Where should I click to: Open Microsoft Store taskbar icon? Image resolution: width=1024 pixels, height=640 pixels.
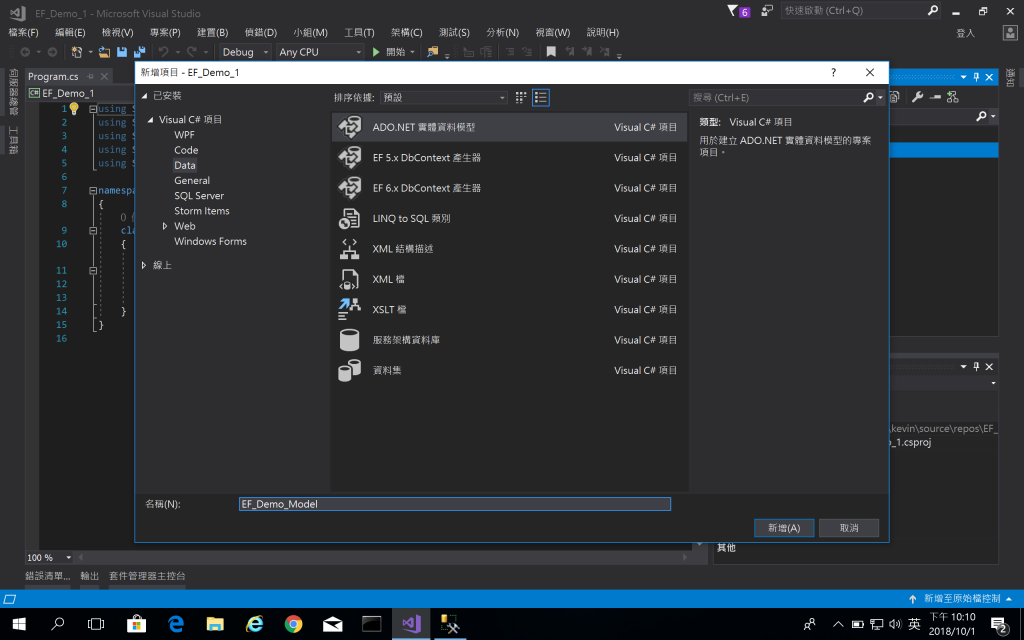[136, 624]
